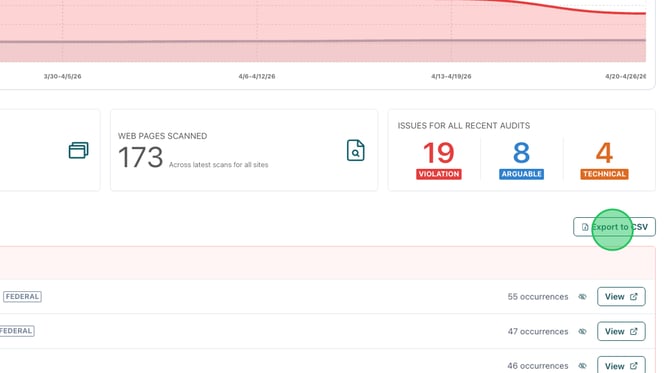Click the web pages scanned document-search icon
Image resolution: width=670 pixels, height=373 pixels.
(x=356, y=150)
